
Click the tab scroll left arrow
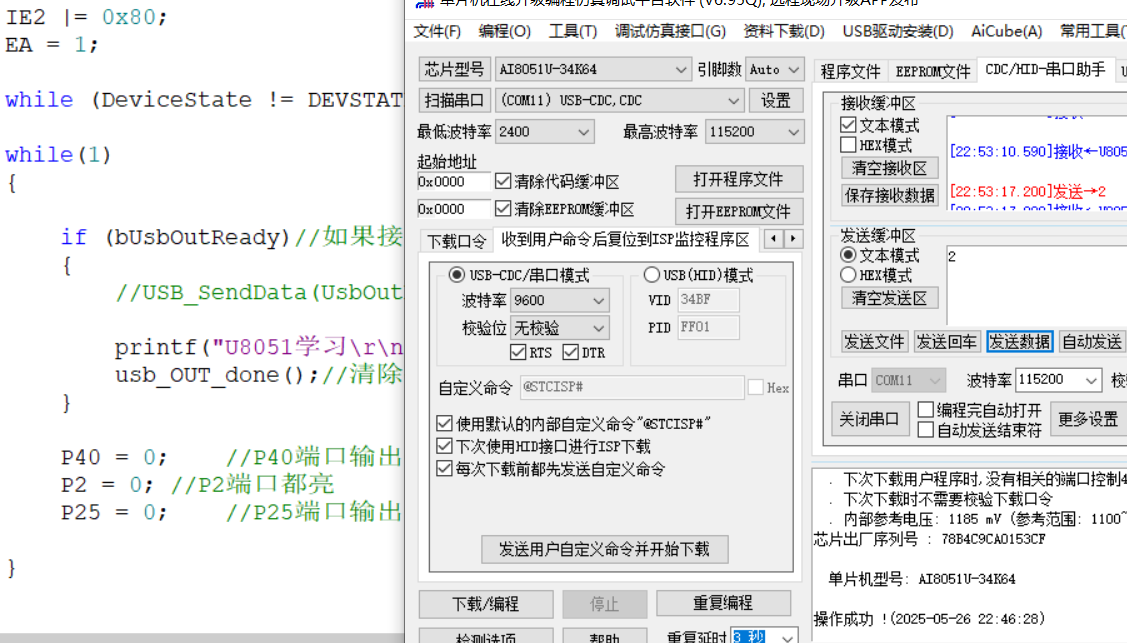(x=773, y=239)
